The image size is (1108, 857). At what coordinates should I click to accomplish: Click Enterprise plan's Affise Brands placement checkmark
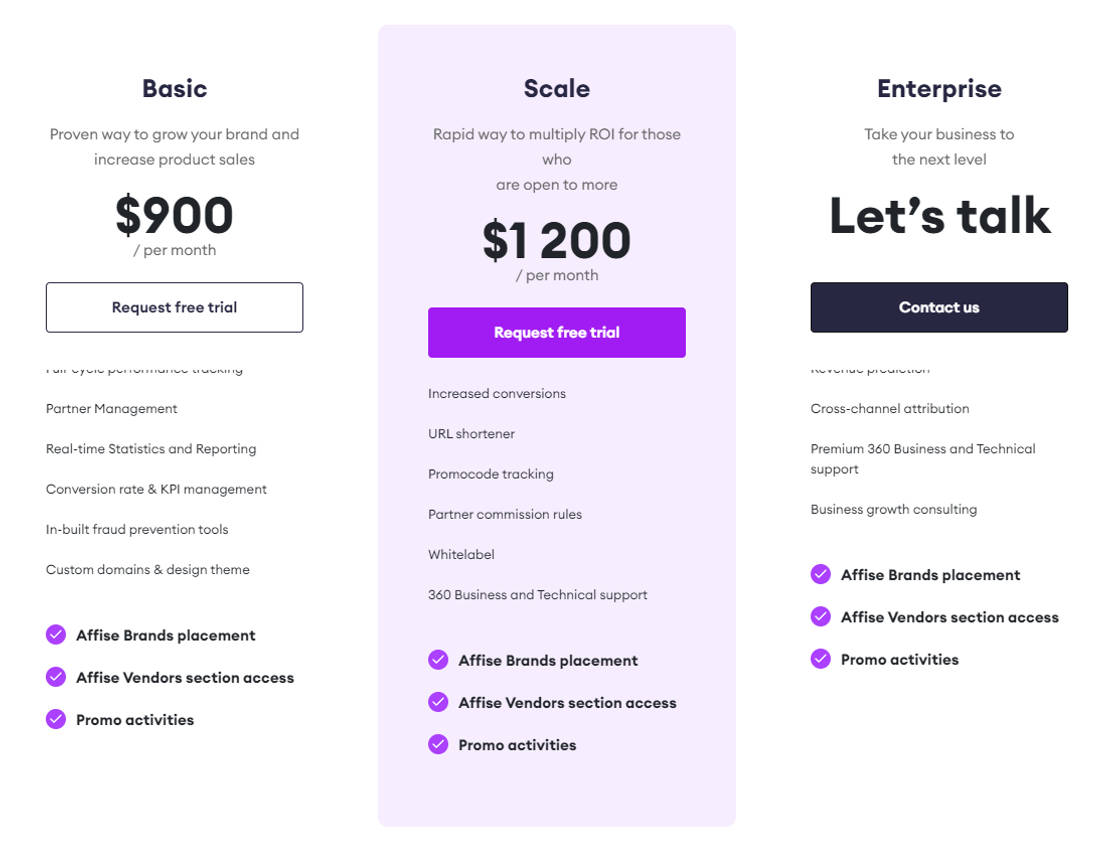[x=821, y=574]
